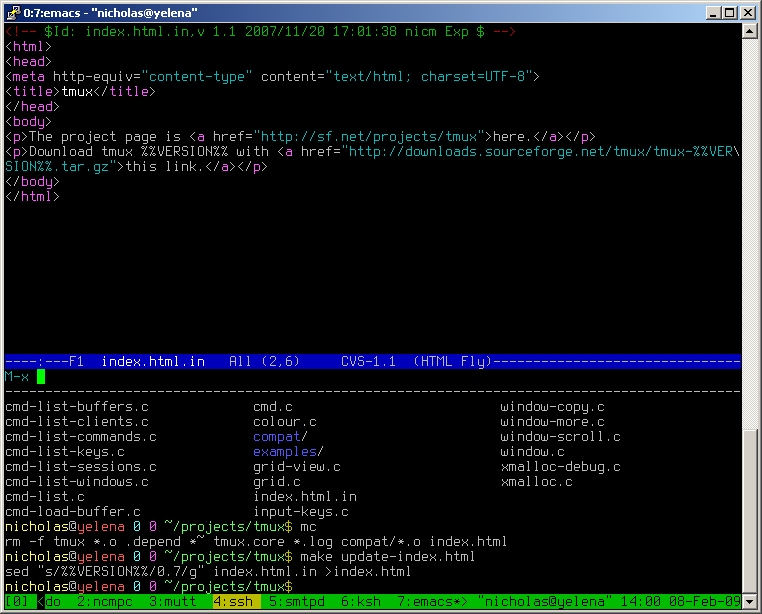The height and width of the screenshot is (614, 762).
Task: Click the scrollbar thumb at the bottom
Action: [x=749, y=510]
